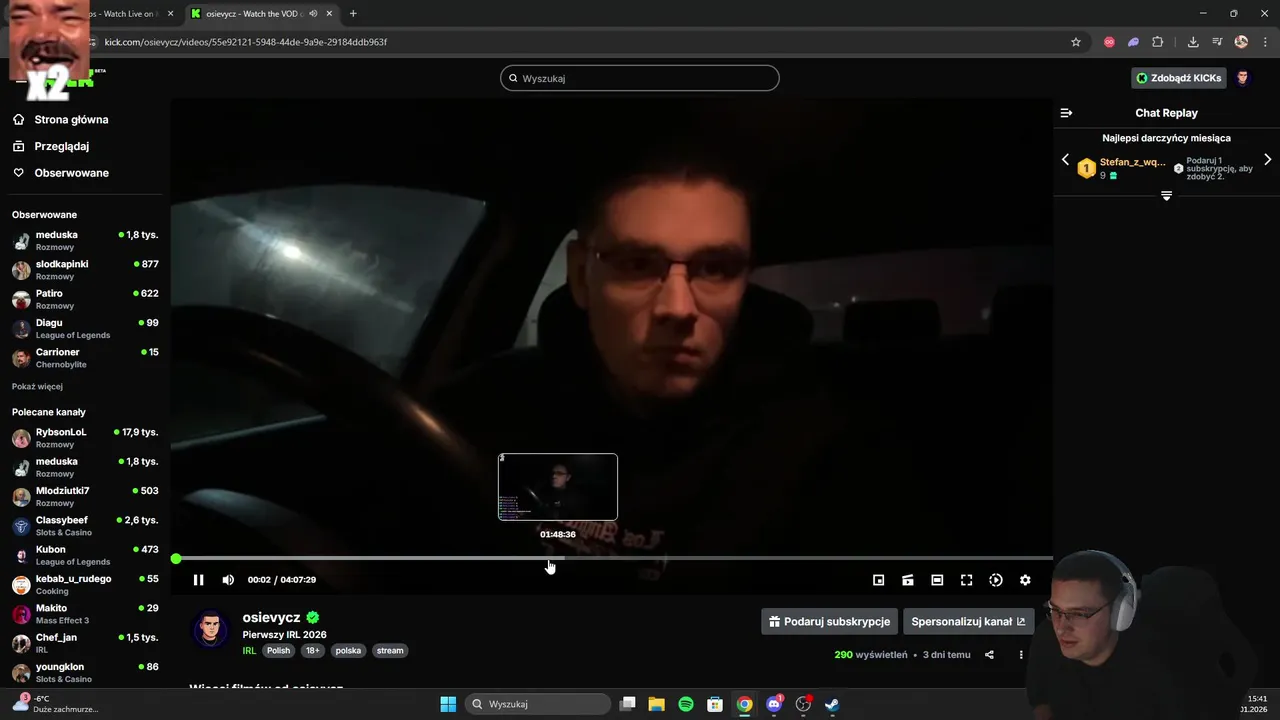Show previous top gifter
The height and width of the screenshot is (720, 1280).
[1065, 160]
